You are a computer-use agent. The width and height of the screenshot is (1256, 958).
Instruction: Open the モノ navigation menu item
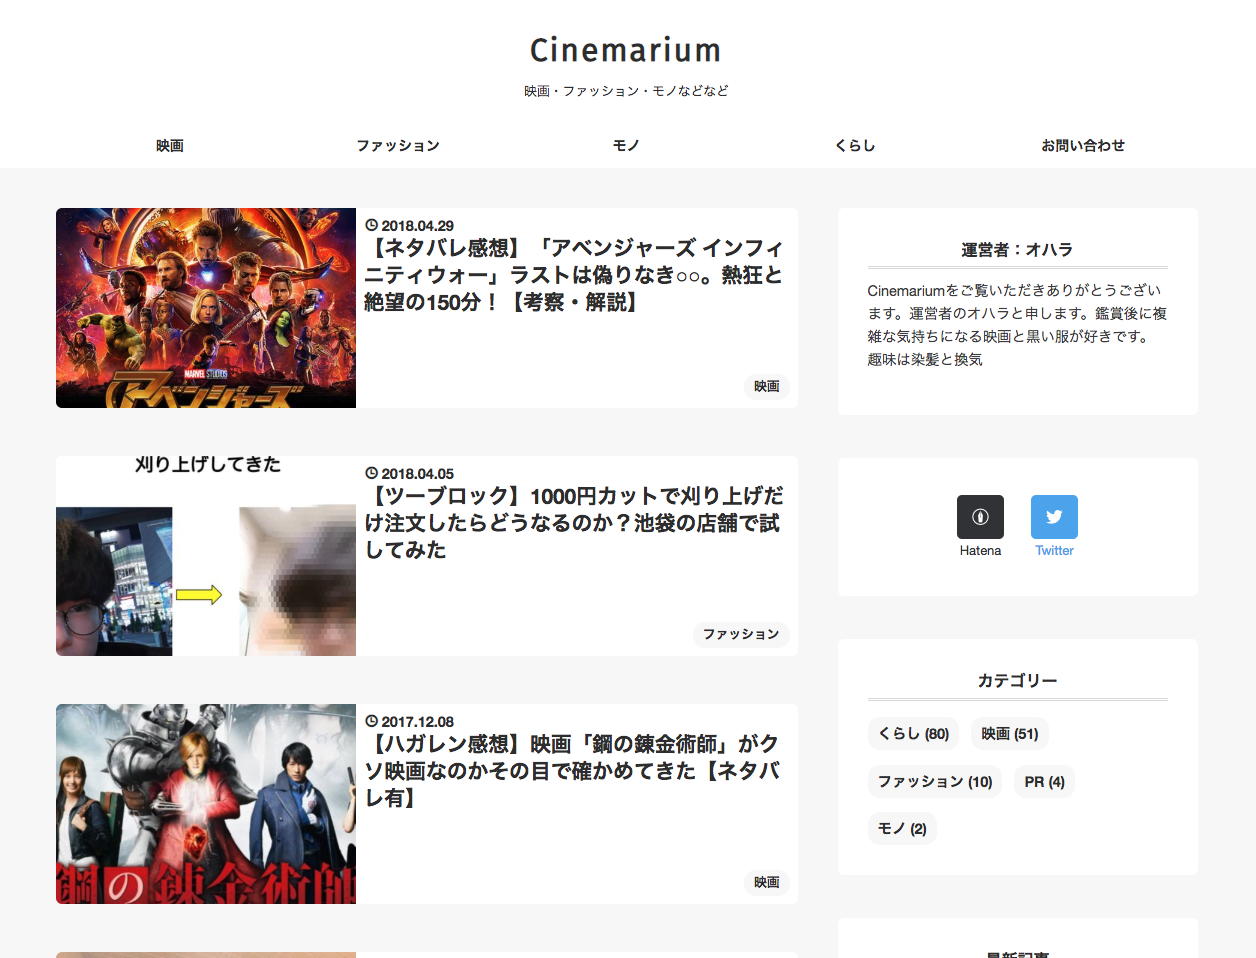point(626,145)
